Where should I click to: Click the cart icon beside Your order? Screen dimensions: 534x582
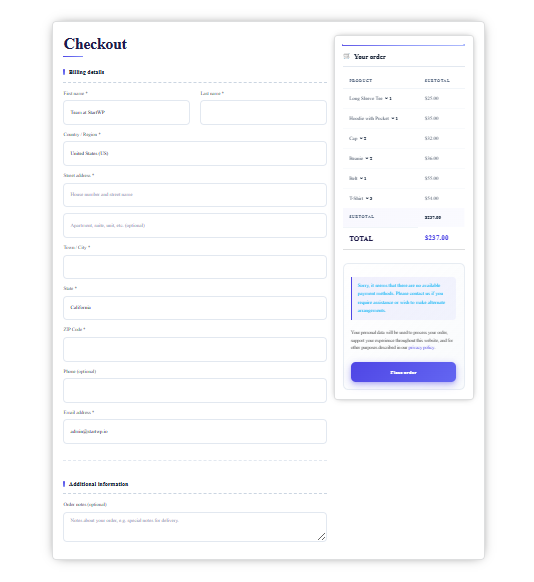coord(346,56)
